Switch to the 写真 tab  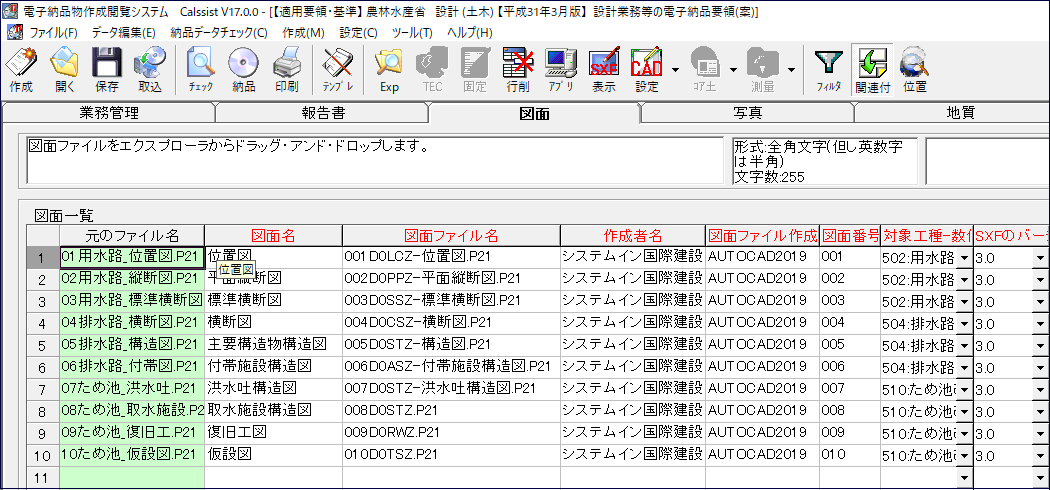pyautogui.click(x=748, y=113)
